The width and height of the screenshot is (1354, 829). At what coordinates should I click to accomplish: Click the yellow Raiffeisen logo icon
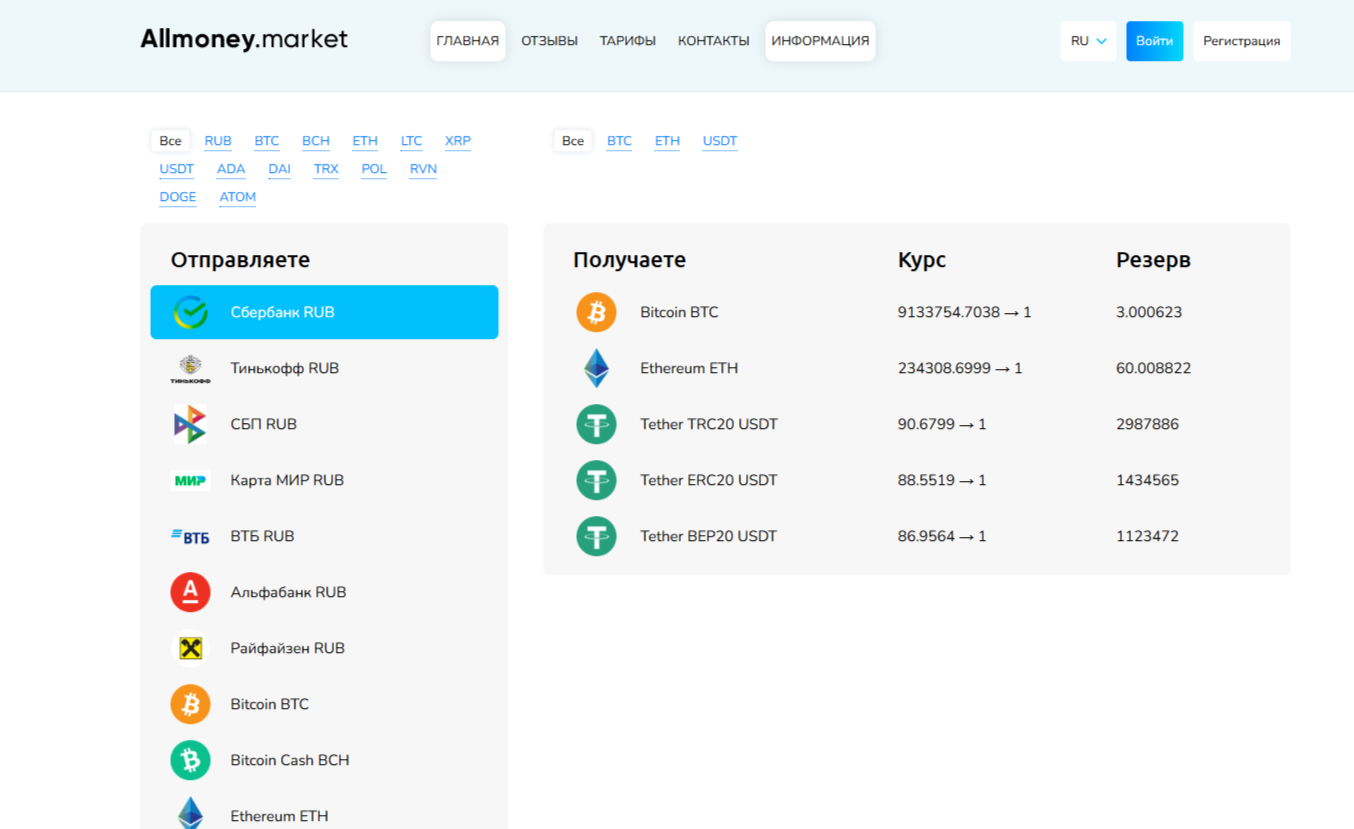190,648
